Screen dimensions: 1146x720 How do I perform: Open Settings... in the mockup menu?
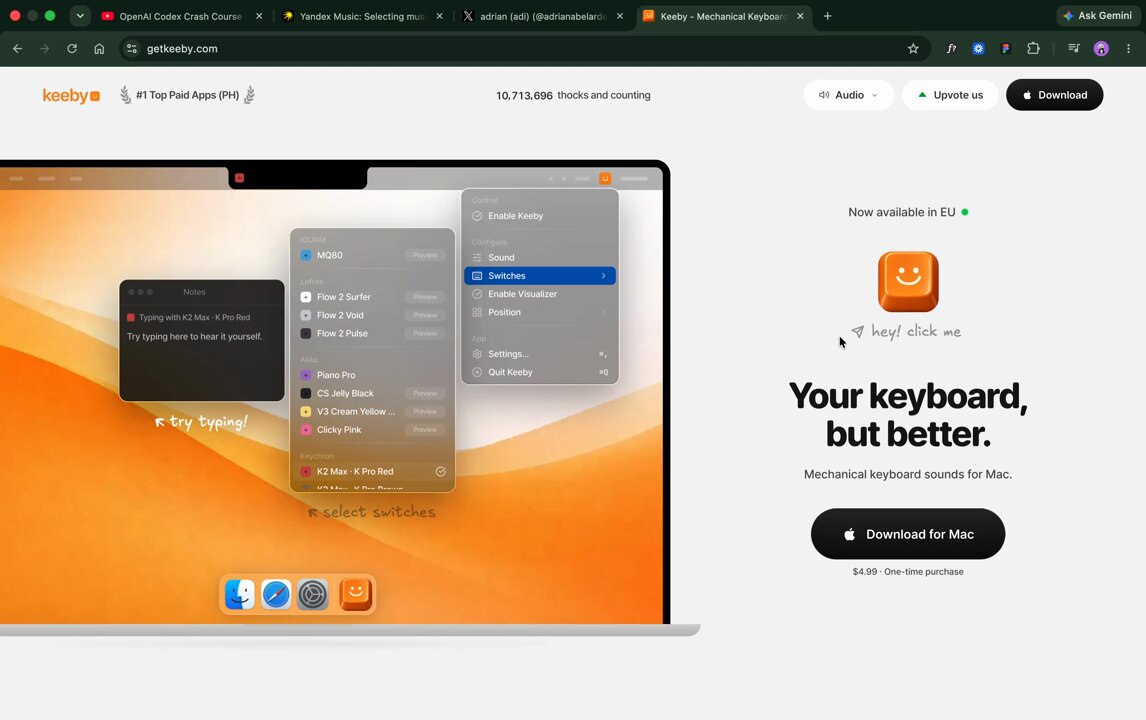pyautogui.click(x=540, y=354)
